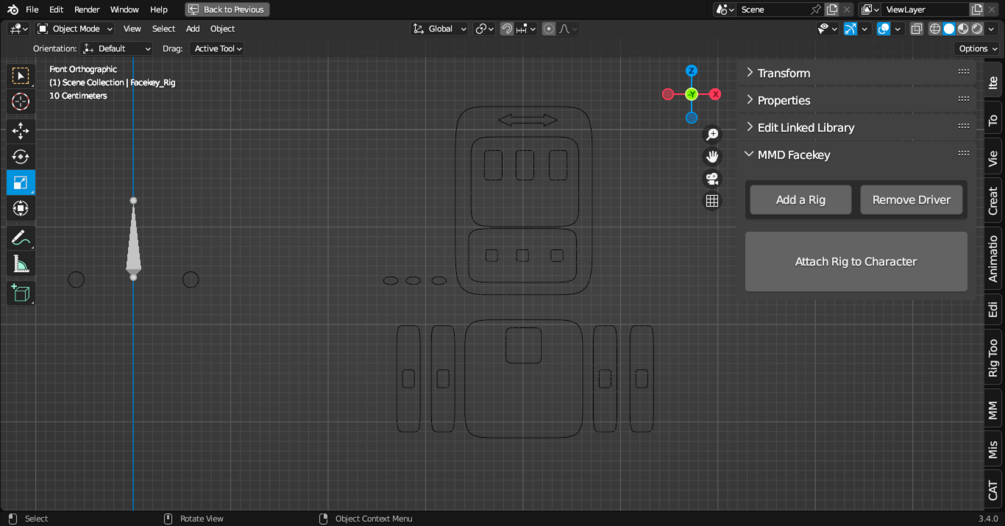Screen dimensions: 1005x526
Task: Click the Add a Rig button
Action: click(x=801, y=200)
